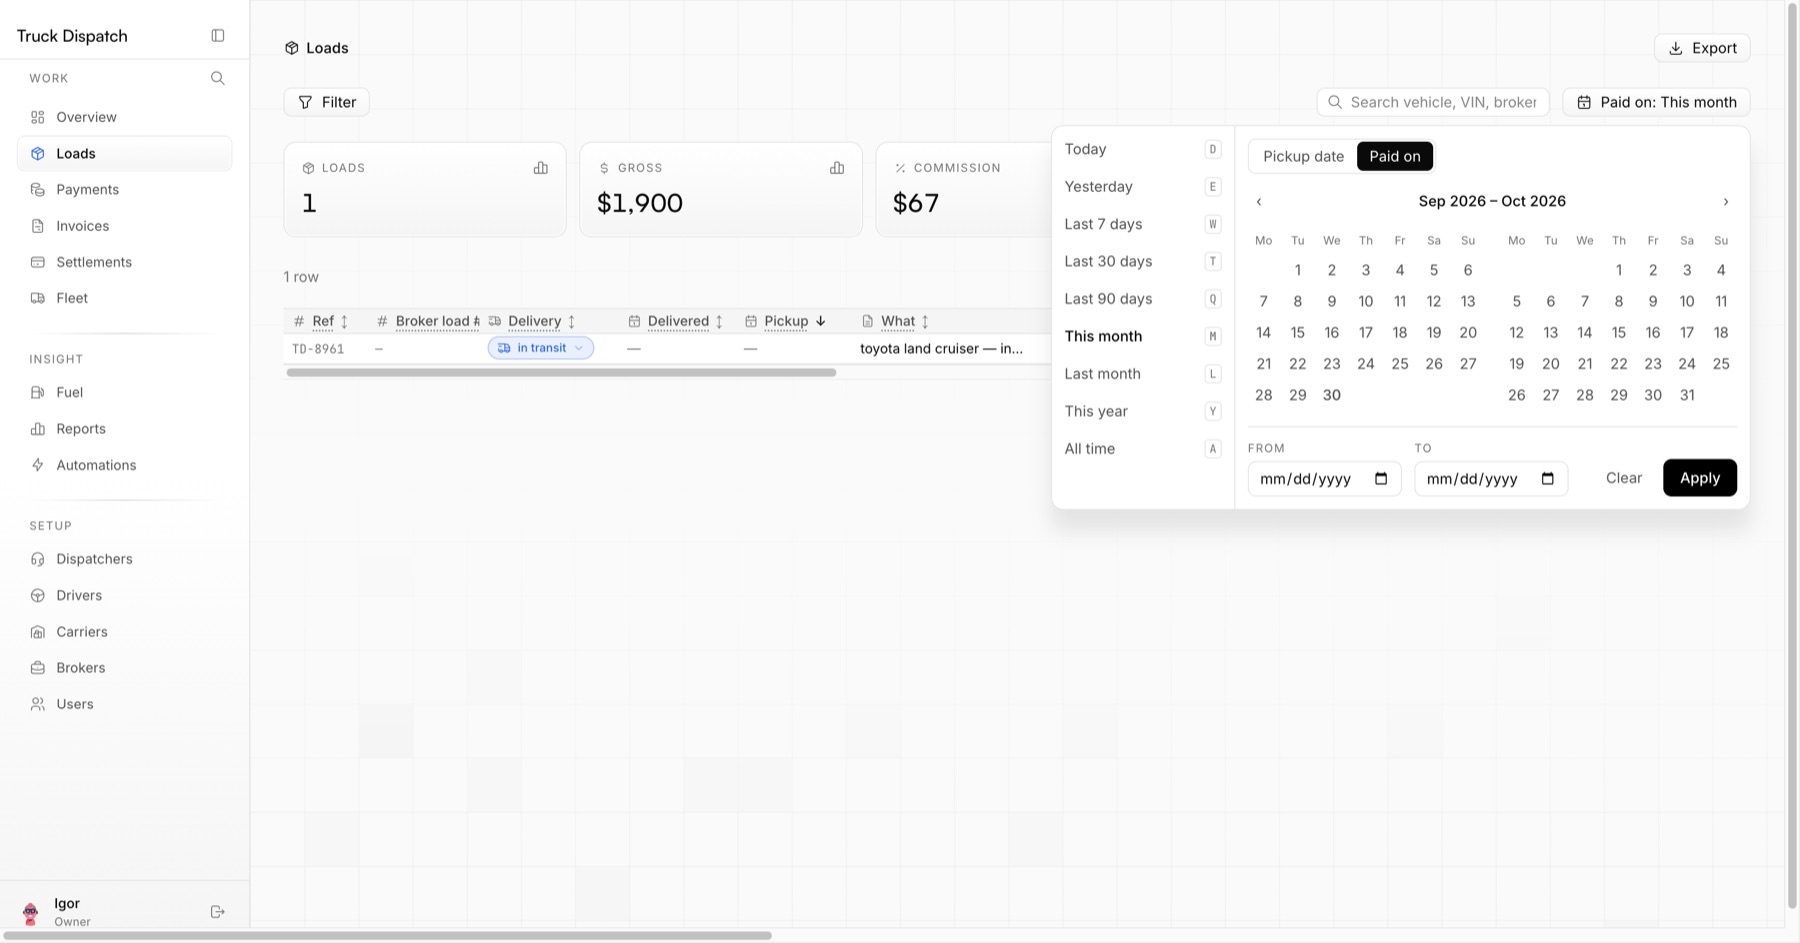Viewport: 1800px width, 943px height.
Task: Click the Fuel pump icon
Action: point(38,392)
